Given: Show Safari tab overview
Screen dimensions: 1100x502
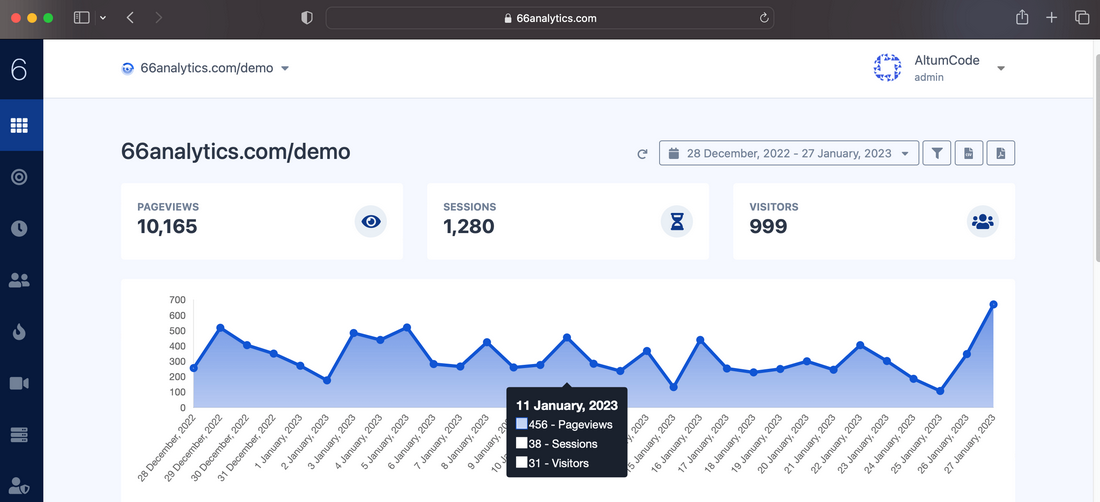Looking at the screenshot, I should (x=1081, y=18).
